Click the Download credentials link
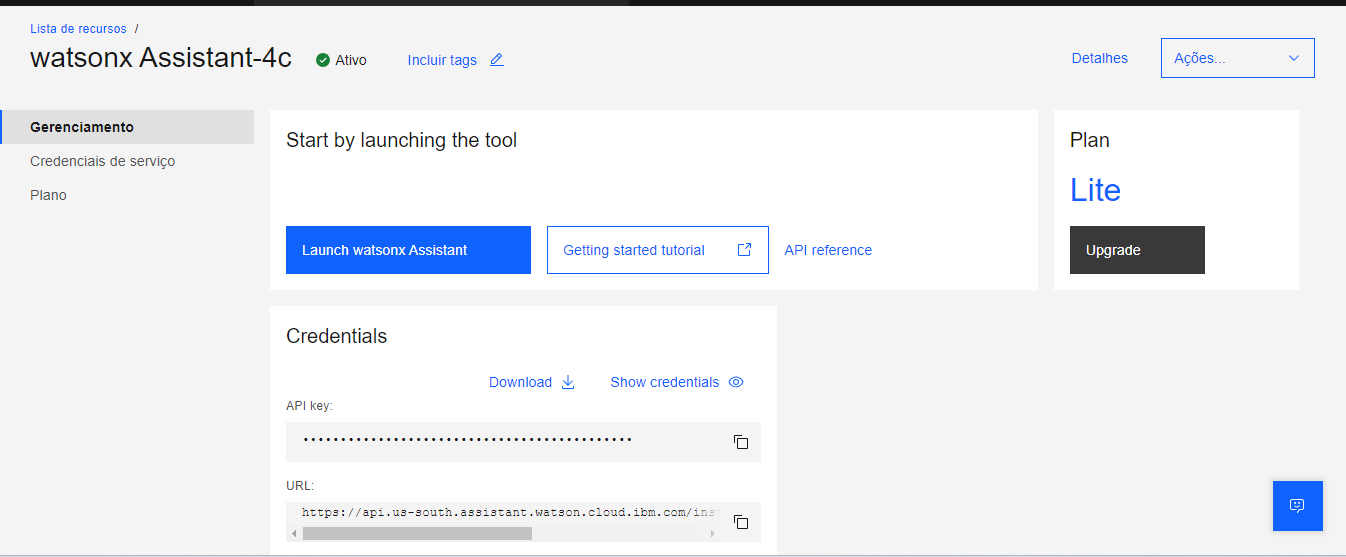The width and height of the screenshot is (1346, 557). point(520,382)
